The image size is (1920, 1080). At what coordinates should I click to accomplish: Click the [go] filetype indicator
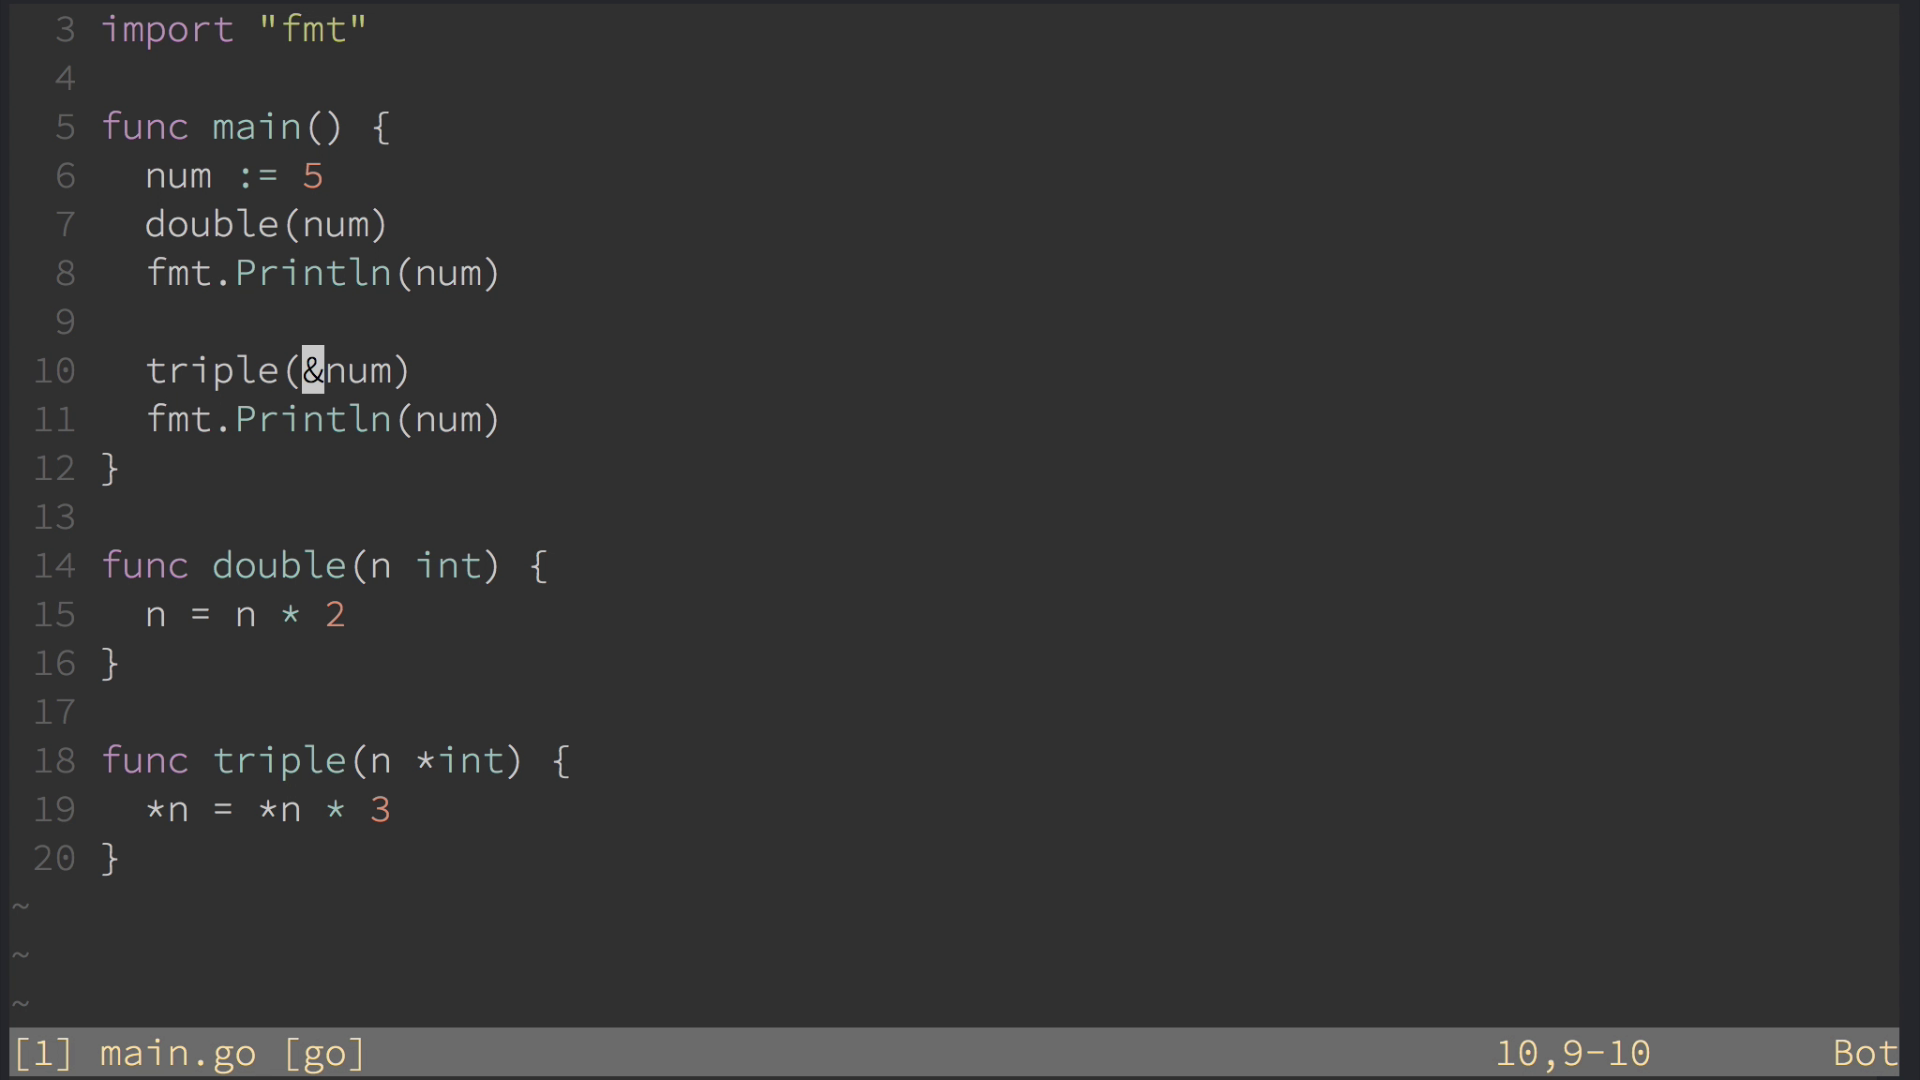324,1053
